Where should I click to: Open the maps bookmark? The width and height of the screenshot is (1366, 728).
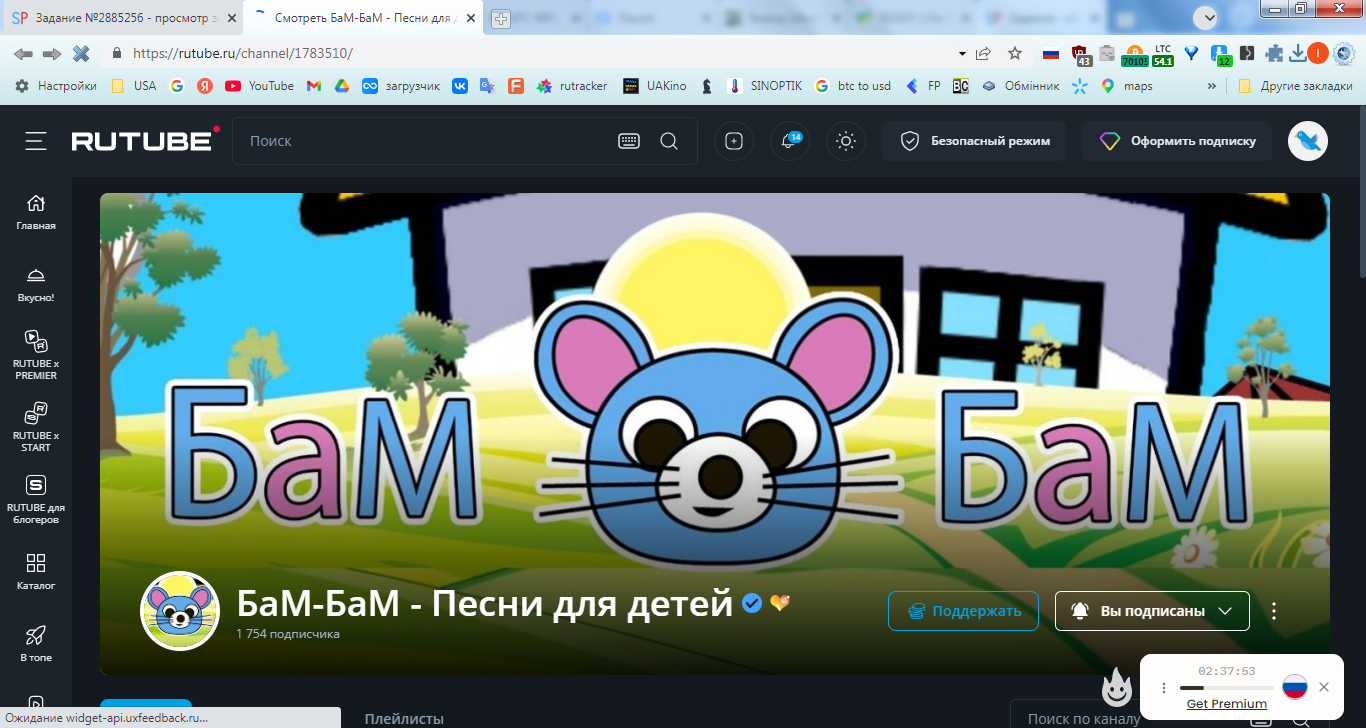1127,86
